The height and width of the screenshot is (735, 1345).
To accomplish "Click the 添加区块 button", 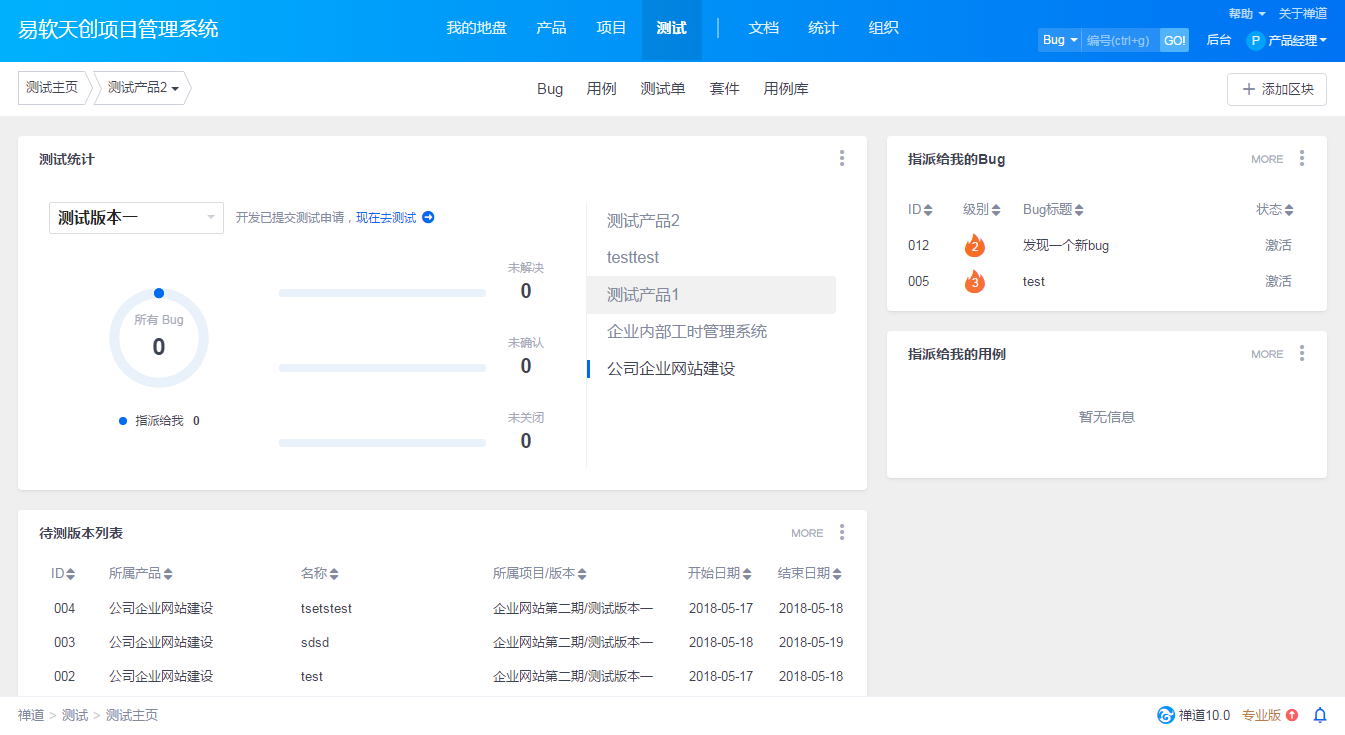I will (x=1277, y=89).
